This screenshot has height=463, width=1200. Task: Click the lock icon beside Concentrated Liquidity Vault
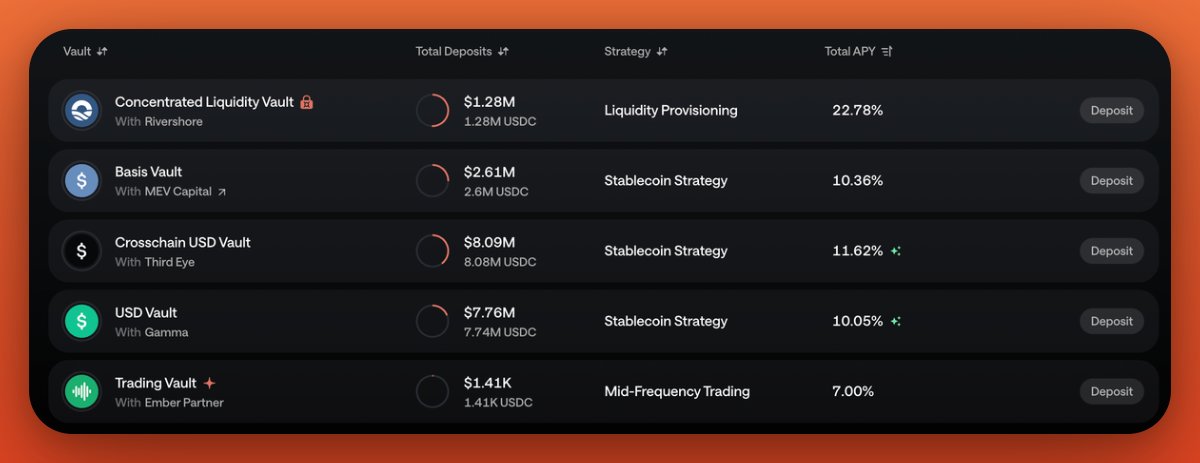coord(307,102)
